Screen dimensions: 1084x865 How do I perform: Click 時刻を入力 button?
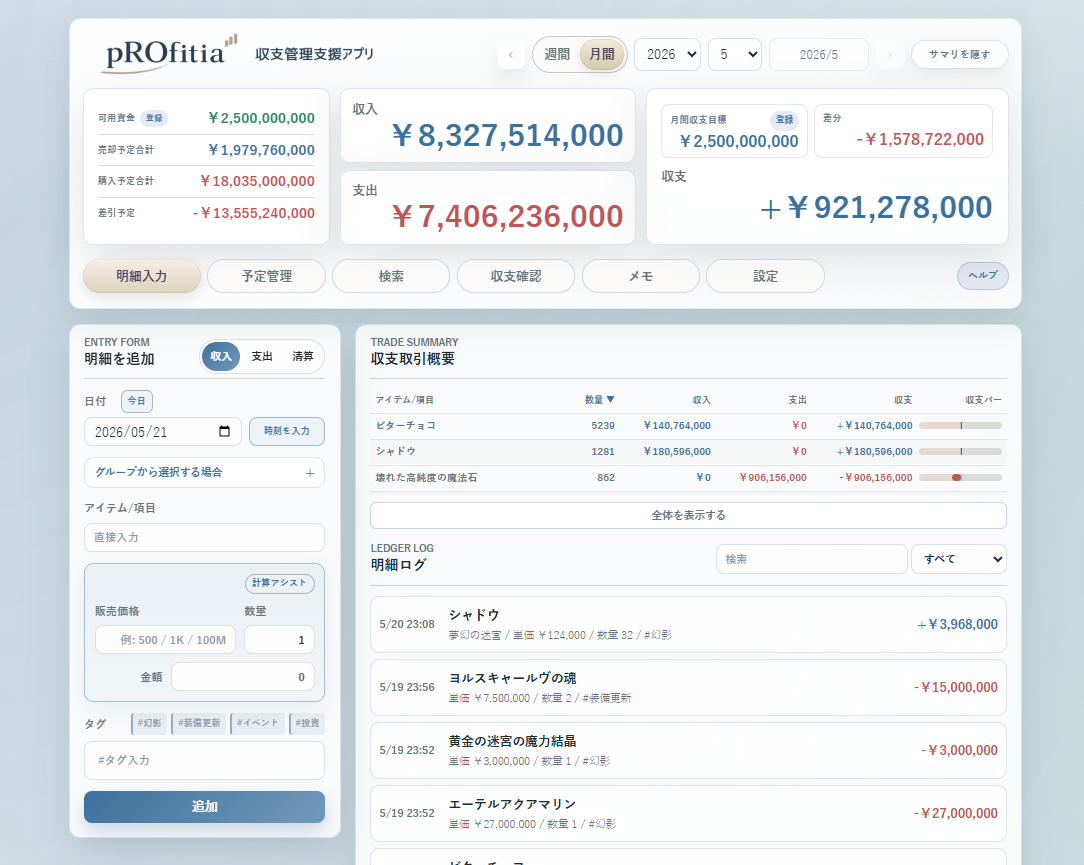(x=286, y=431)
